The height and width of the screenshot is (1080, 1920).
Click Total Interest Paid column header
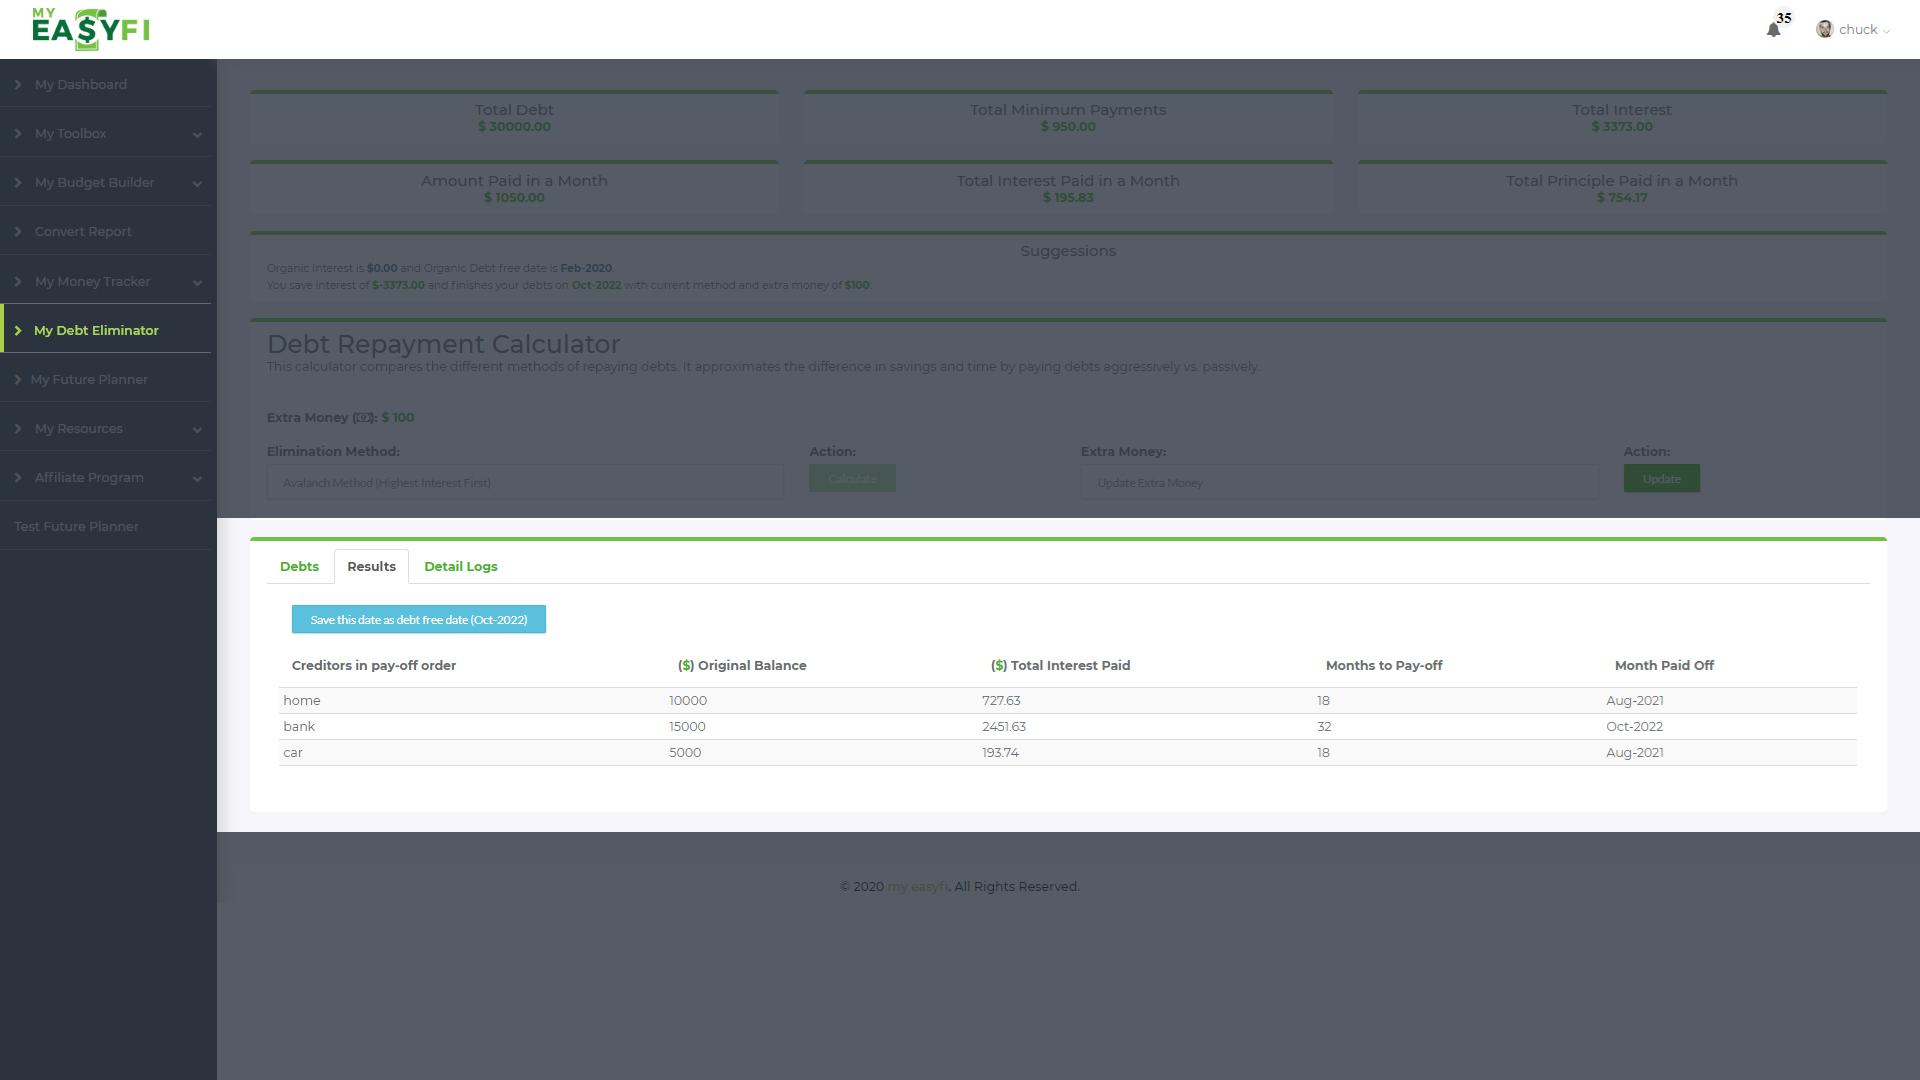point(1060,665)
